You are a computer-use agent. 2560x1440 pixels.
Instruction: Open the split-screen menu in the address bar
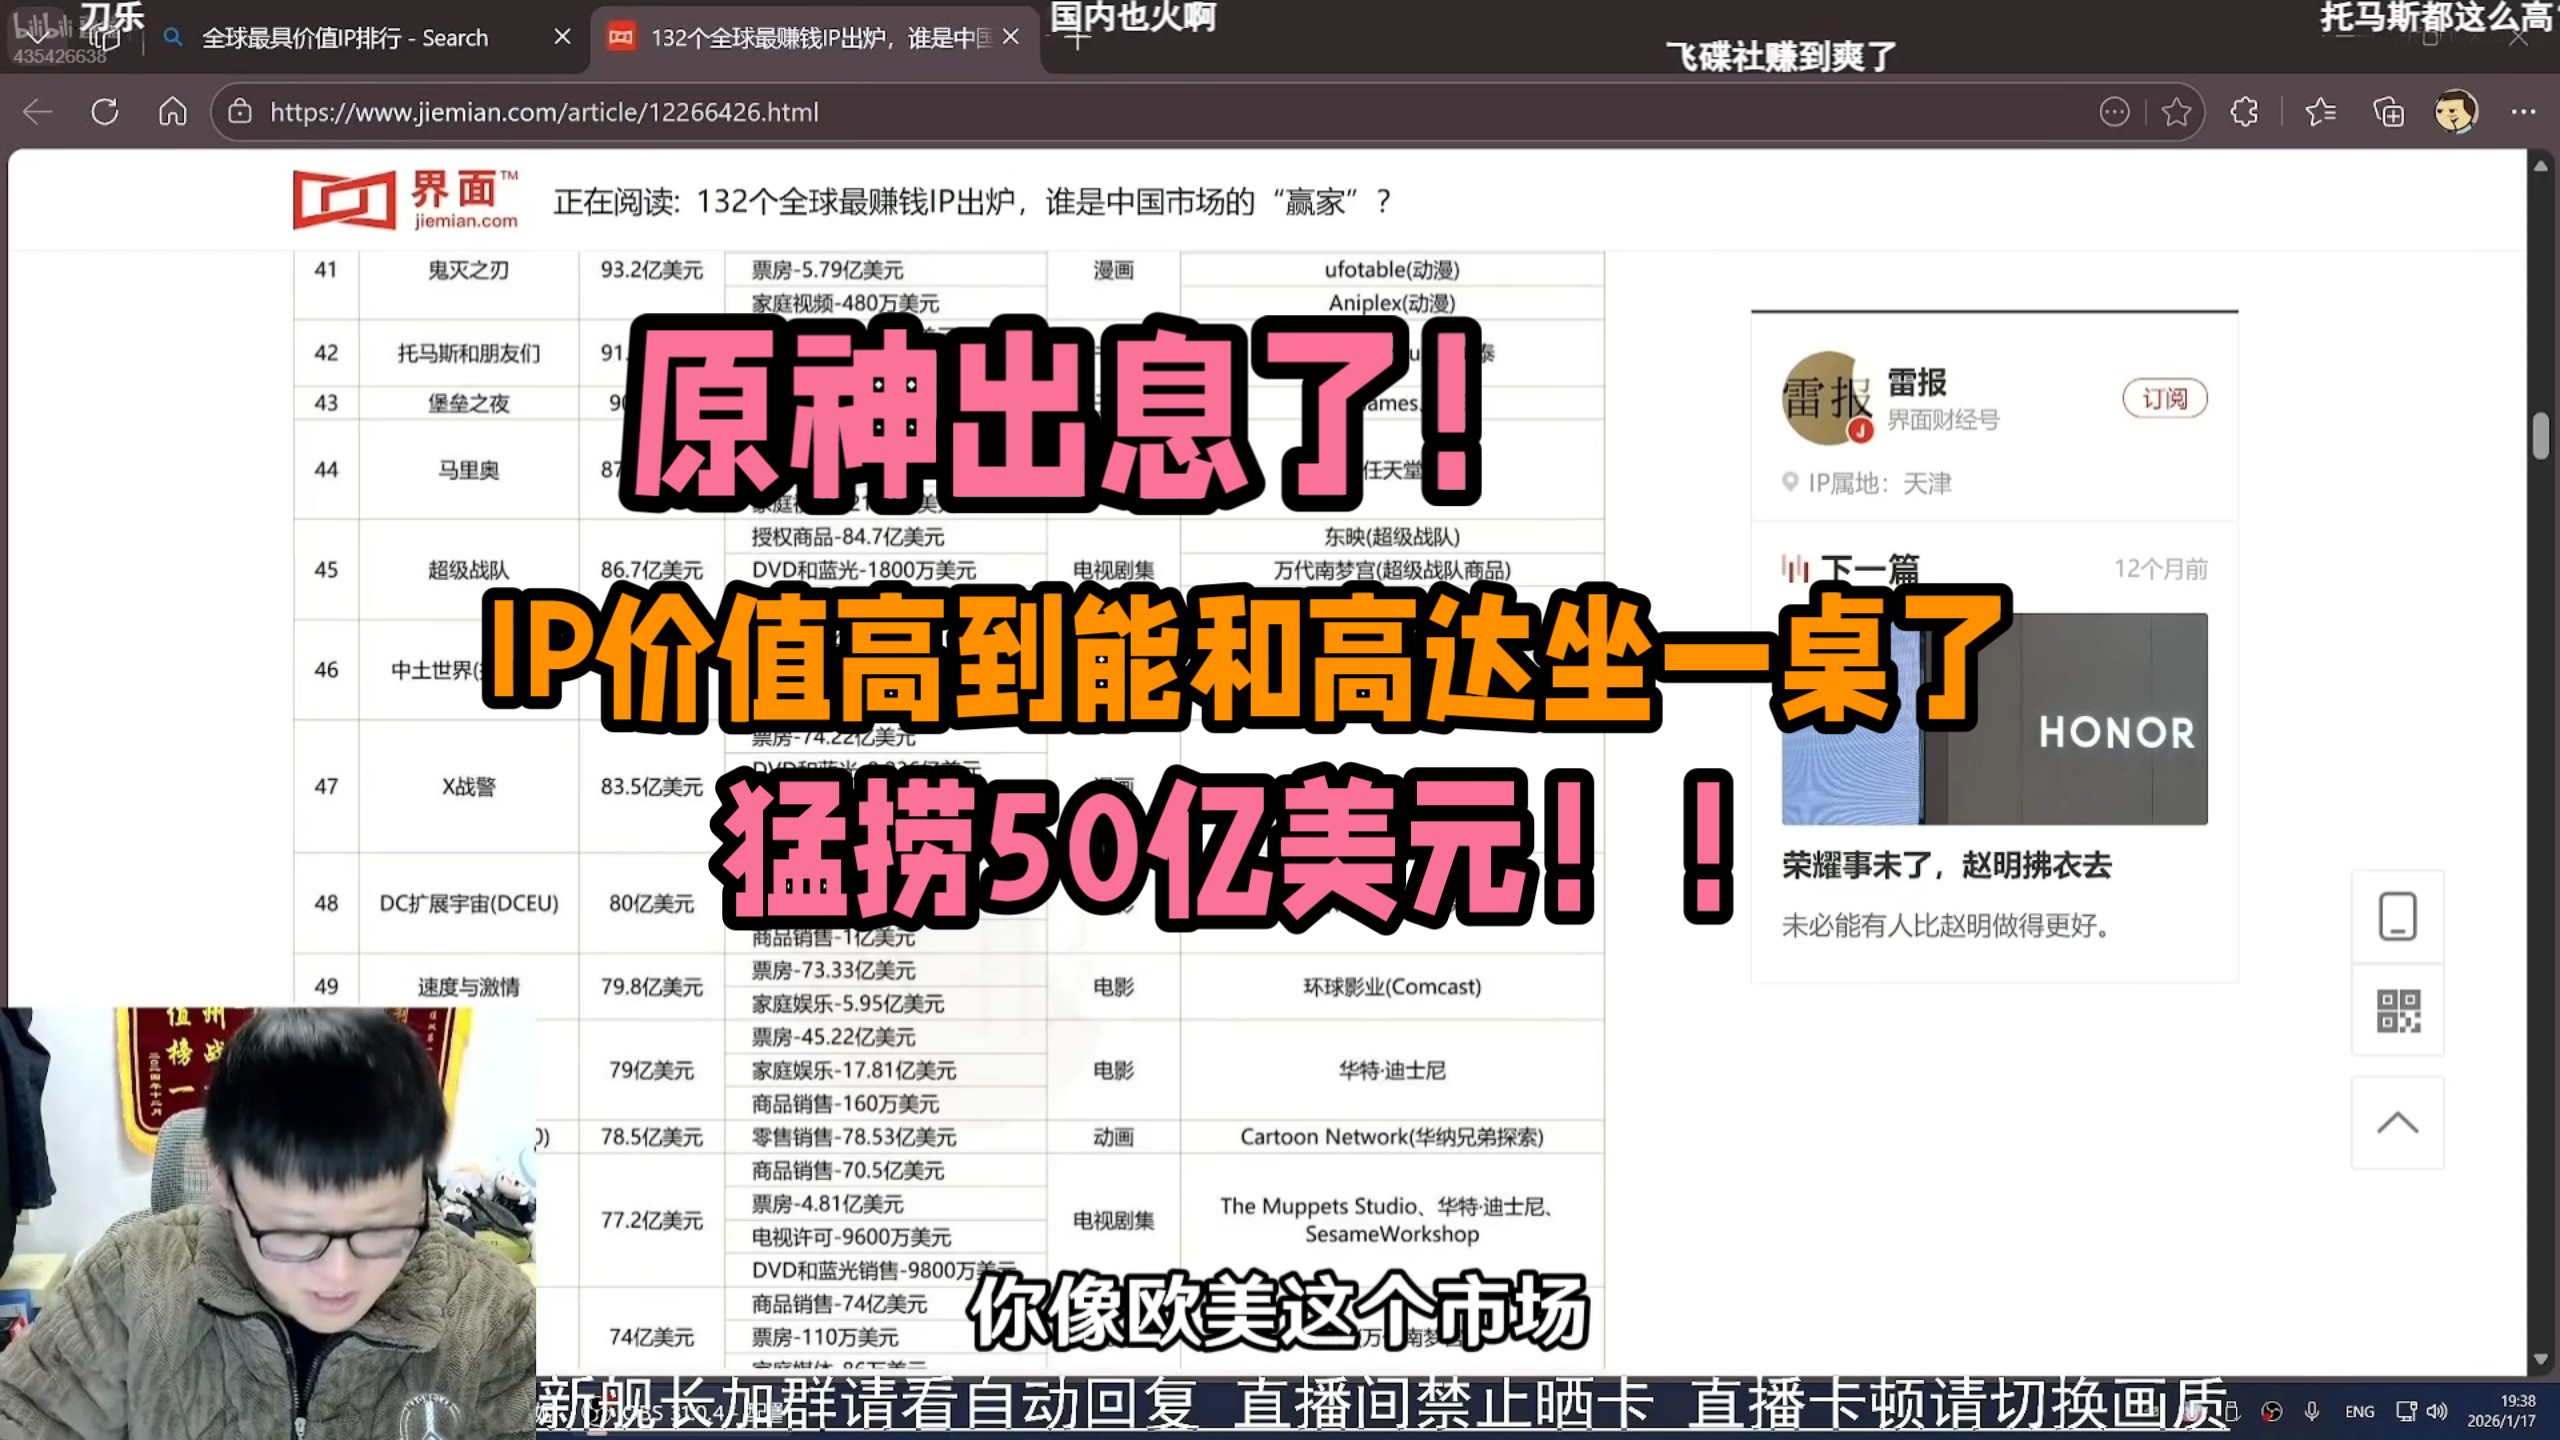[x=2114, y=112]
